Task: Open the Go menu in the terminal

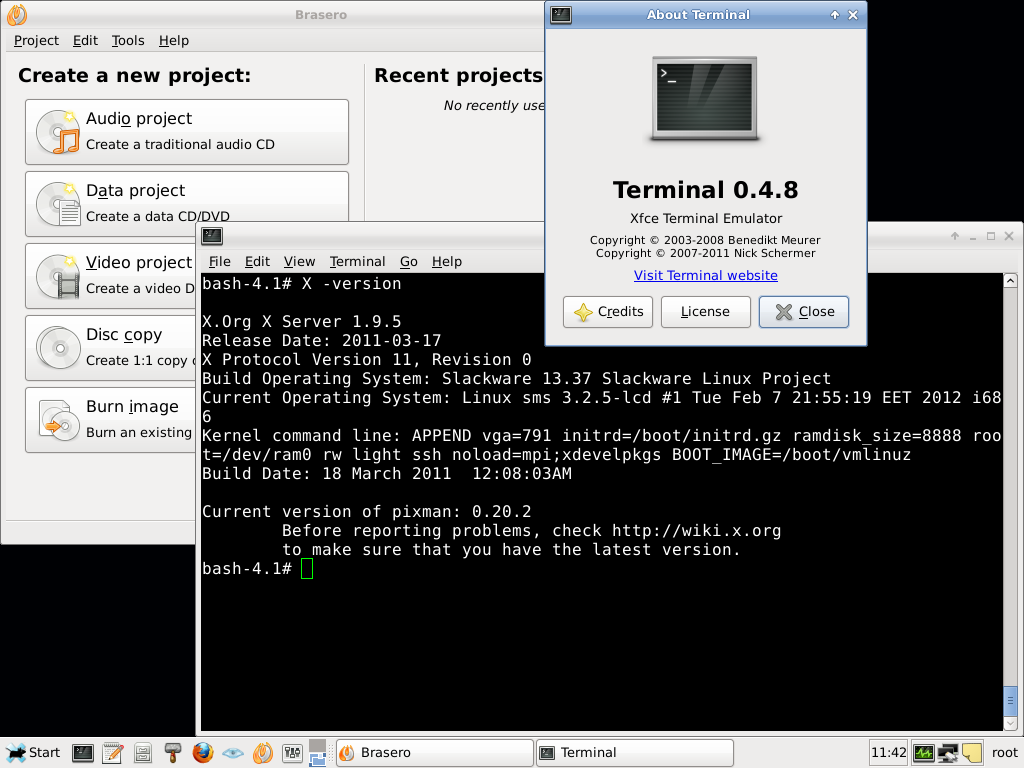Action: [x=408, y=261]
